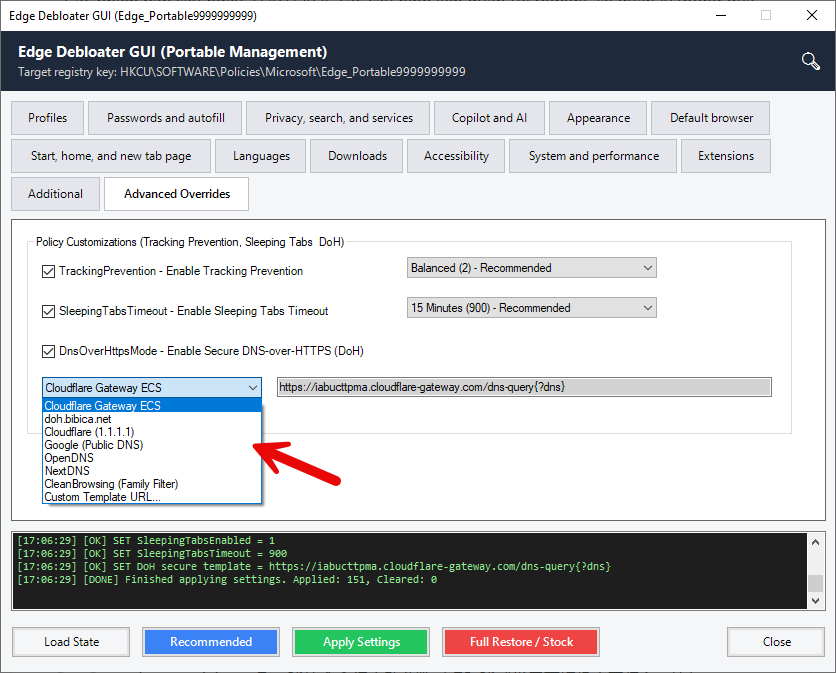Click the Load State button

tap(71, 642)
